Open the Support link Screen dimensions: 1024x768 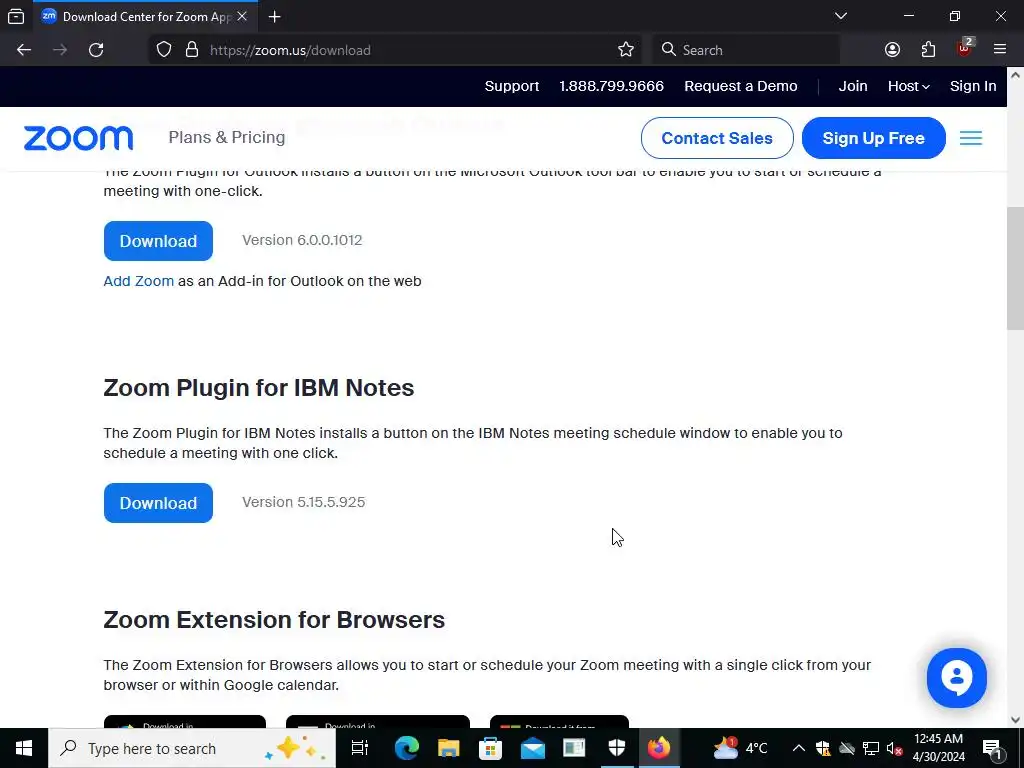click(511, 86)
